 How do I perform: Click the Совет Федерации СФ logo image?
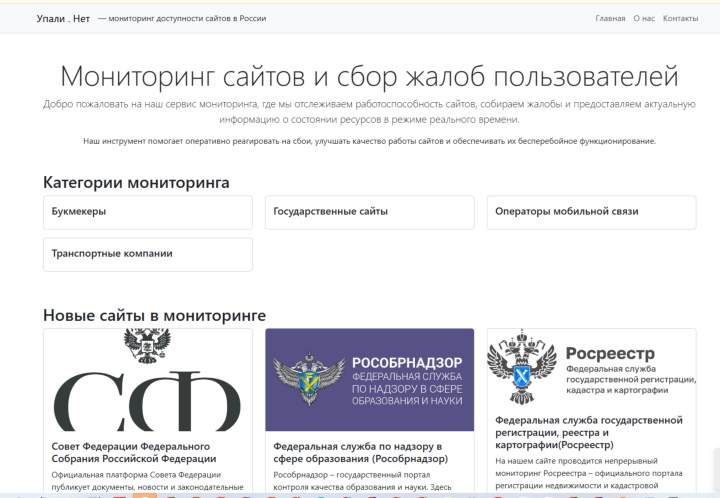pos(148,380)
